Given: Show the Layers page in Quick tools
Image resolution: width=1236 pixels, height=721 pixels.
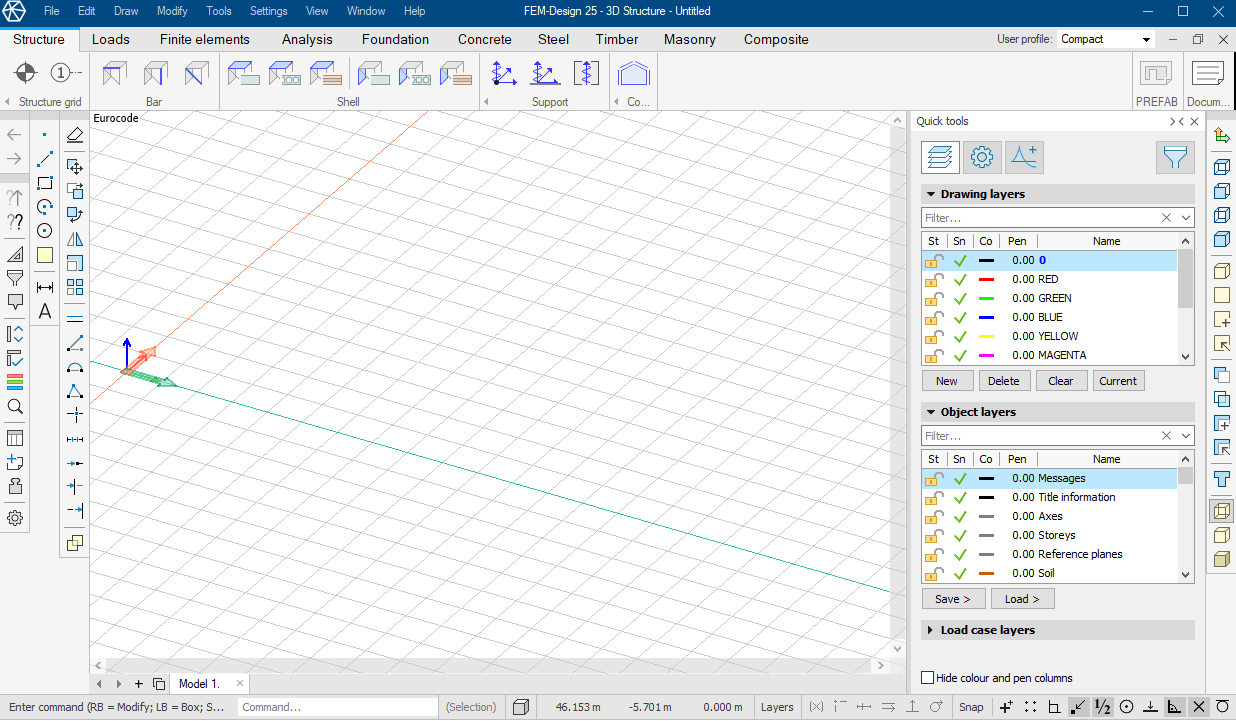Looking at the screenshot, I should click(940, 157).
